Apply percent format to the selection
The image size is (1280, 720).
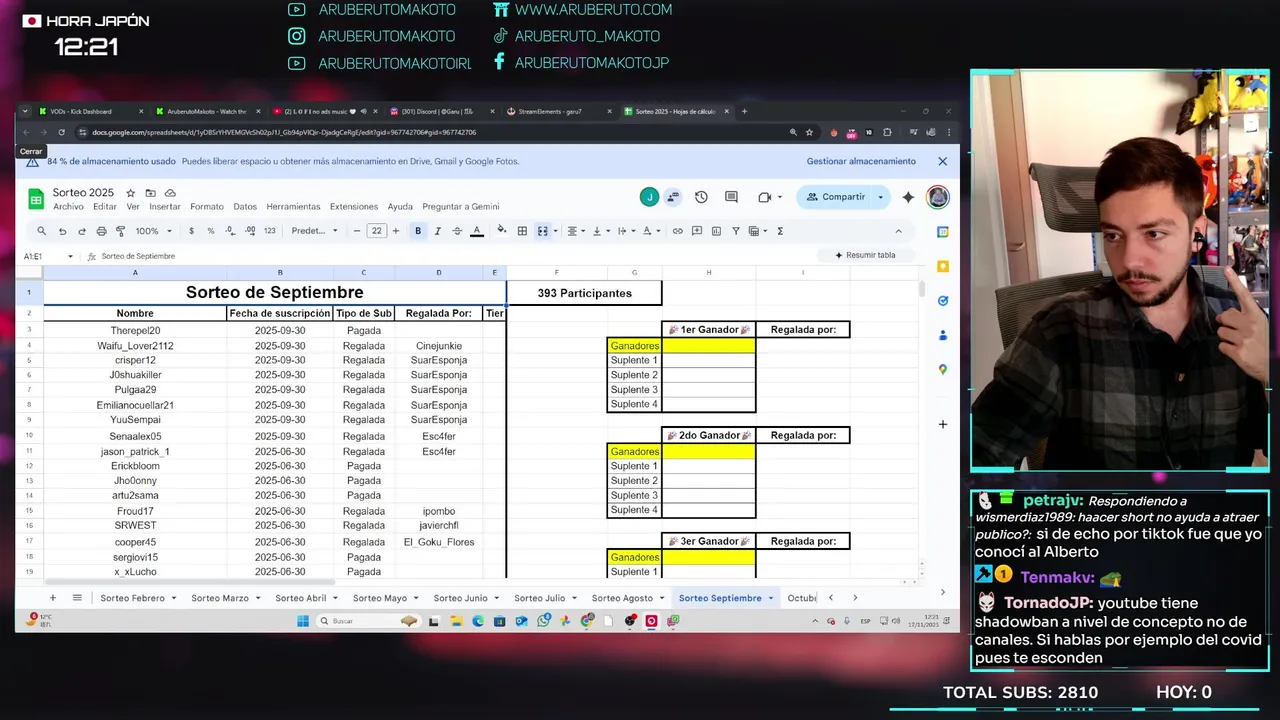tap(210, 231)
